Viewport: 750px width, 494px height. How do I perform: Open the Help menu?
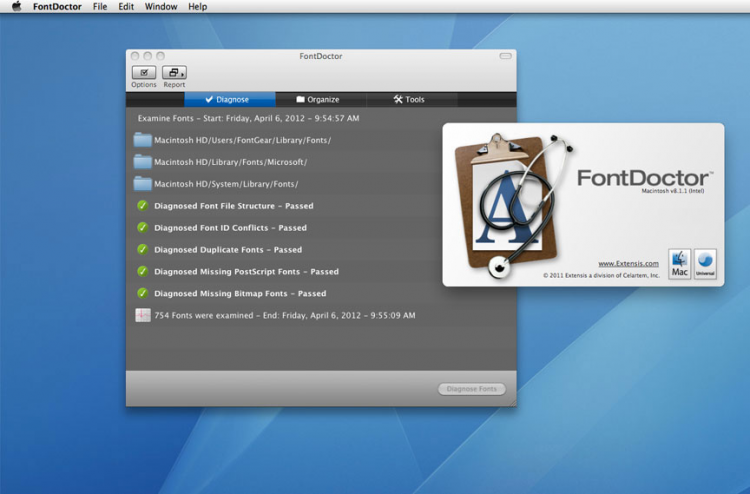pos(198,7)
